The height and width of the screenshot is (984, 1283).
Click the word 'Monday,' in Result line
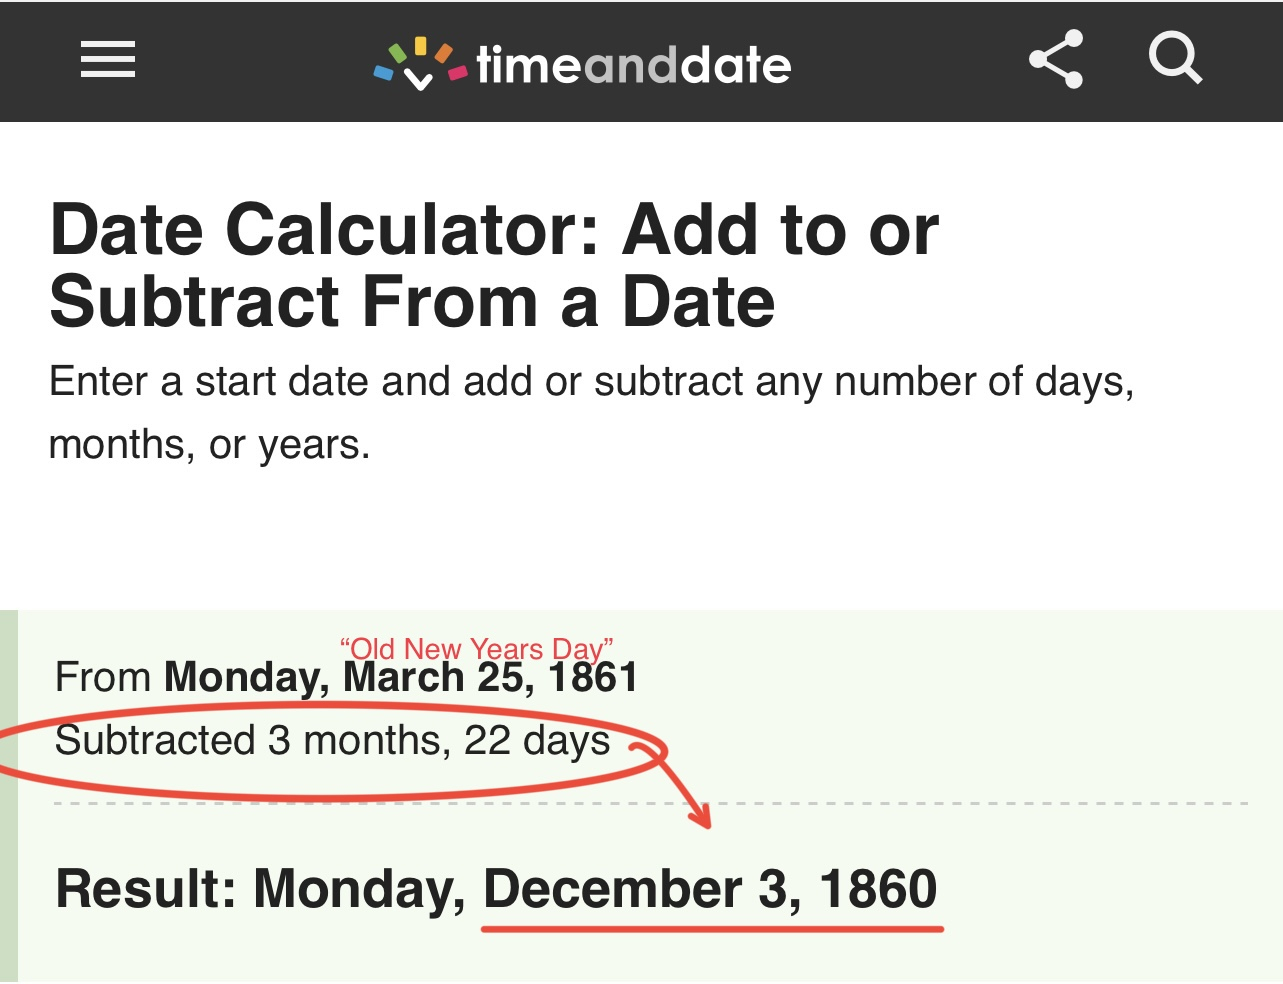tap(360, 889)
